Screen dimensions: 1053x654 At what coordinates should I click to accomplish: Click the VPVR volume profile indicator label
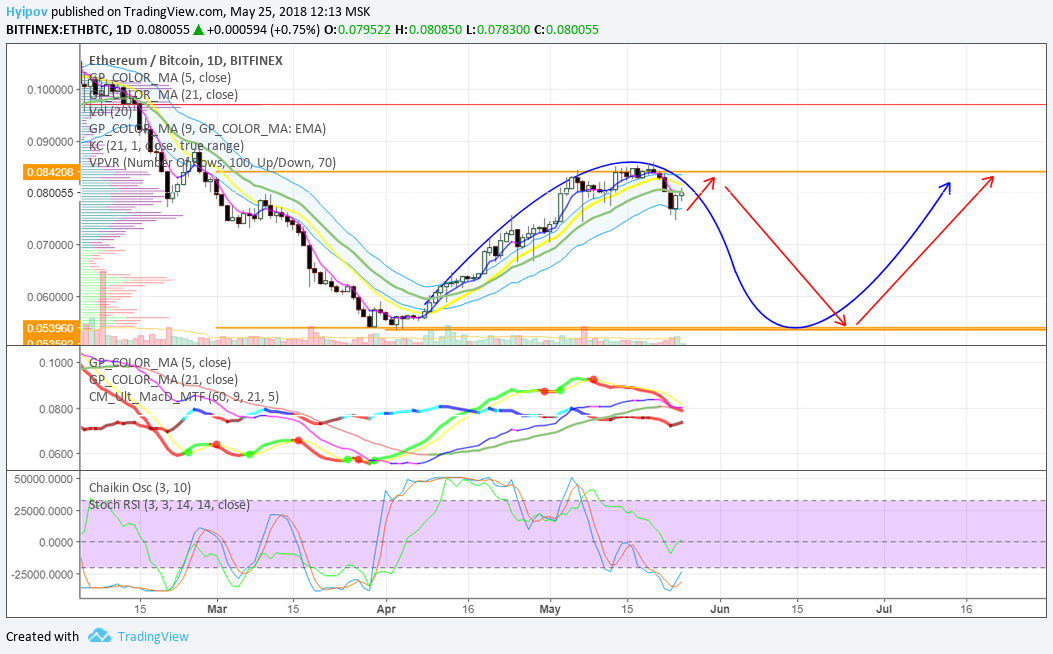(213, 162)
